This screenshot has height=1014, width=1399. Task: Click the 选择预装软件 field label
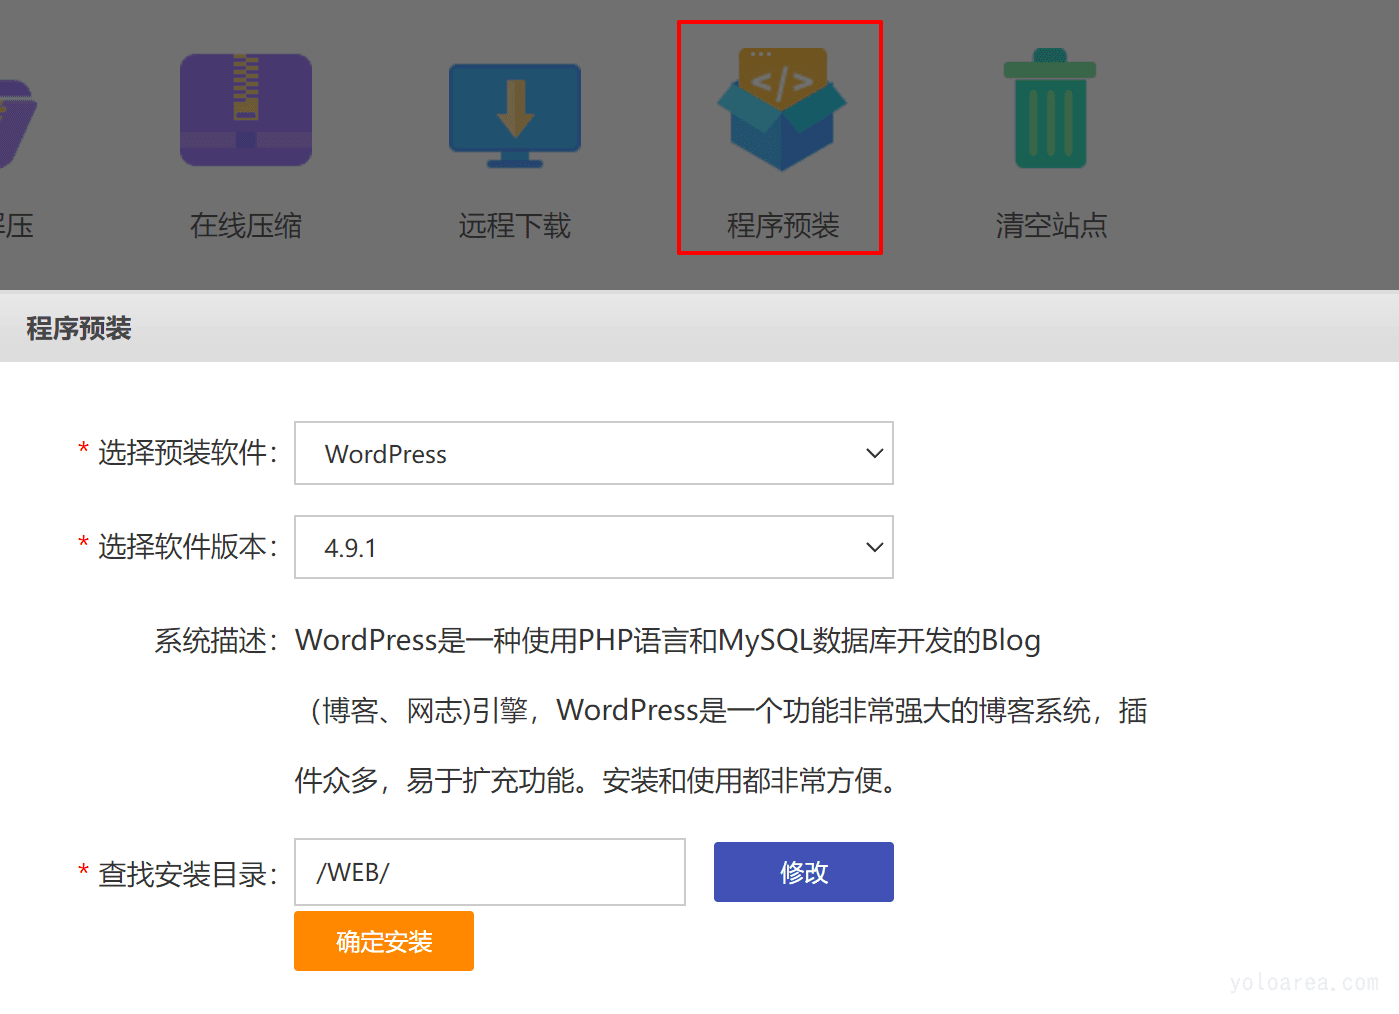(x=187, y=453)
